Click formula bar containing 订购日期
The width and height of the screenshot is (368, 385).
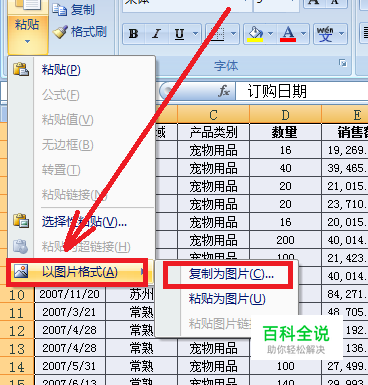coord(302,91)
